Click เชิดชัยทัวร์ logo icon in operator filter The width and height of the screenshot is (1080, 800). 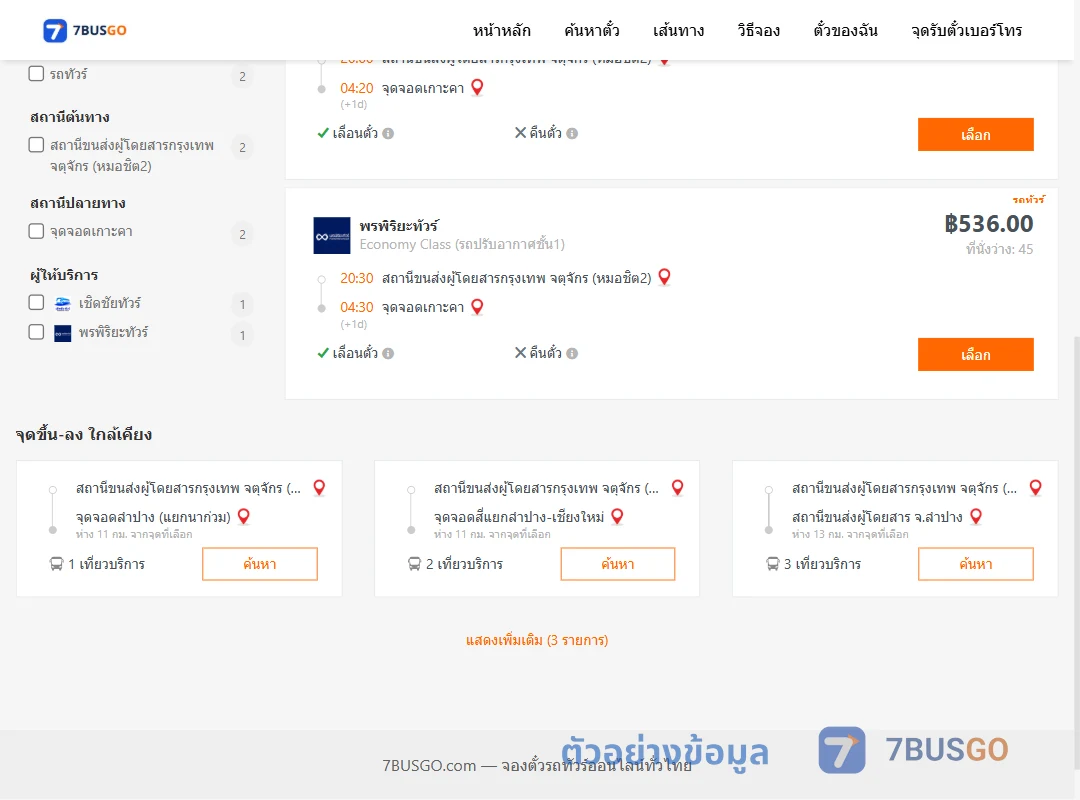coord(63,304)
